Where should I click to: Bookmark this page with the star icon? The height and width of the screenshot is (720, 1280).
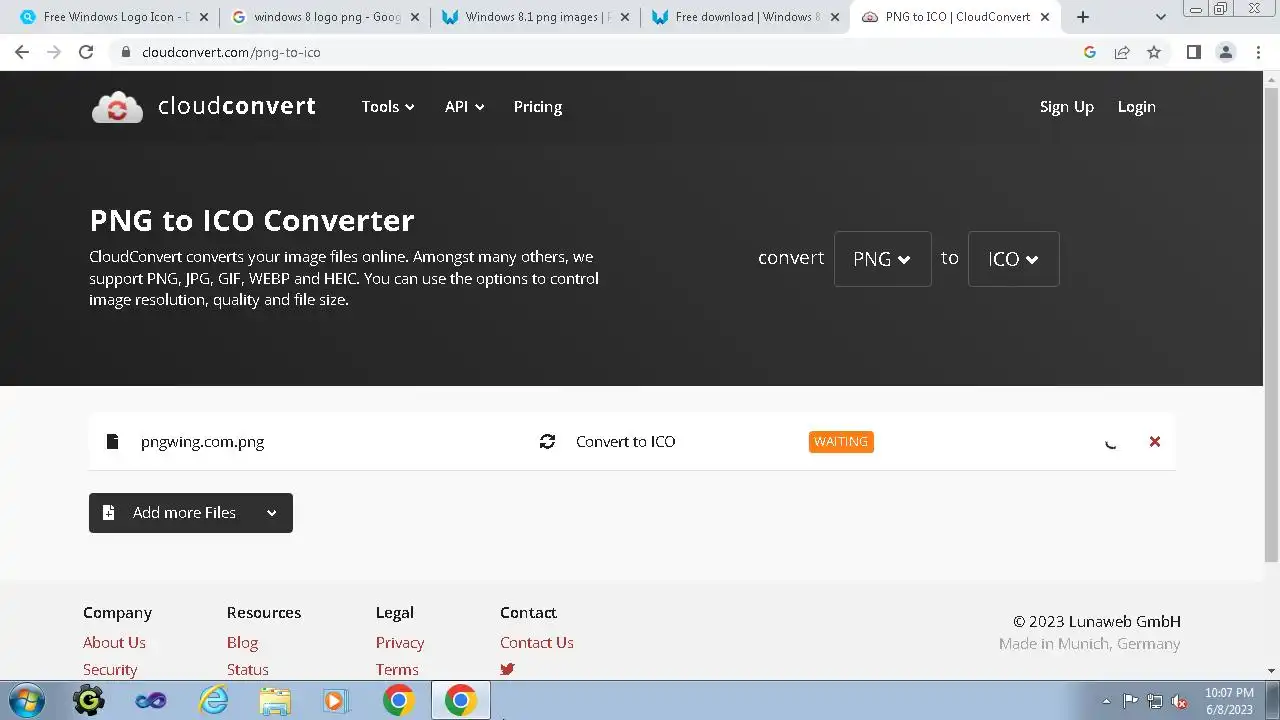click(1154, 52)
